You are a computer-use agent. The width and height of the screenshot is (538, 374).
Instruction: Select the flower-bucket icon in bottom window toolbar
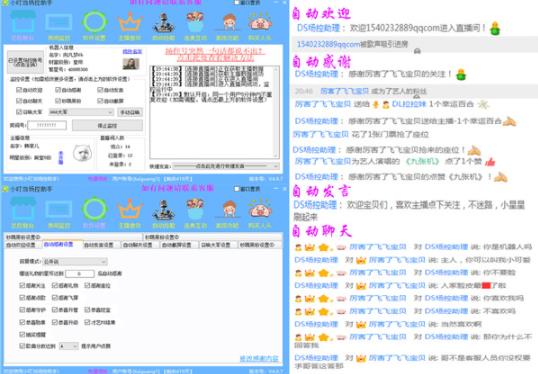(x=195, y=209)
